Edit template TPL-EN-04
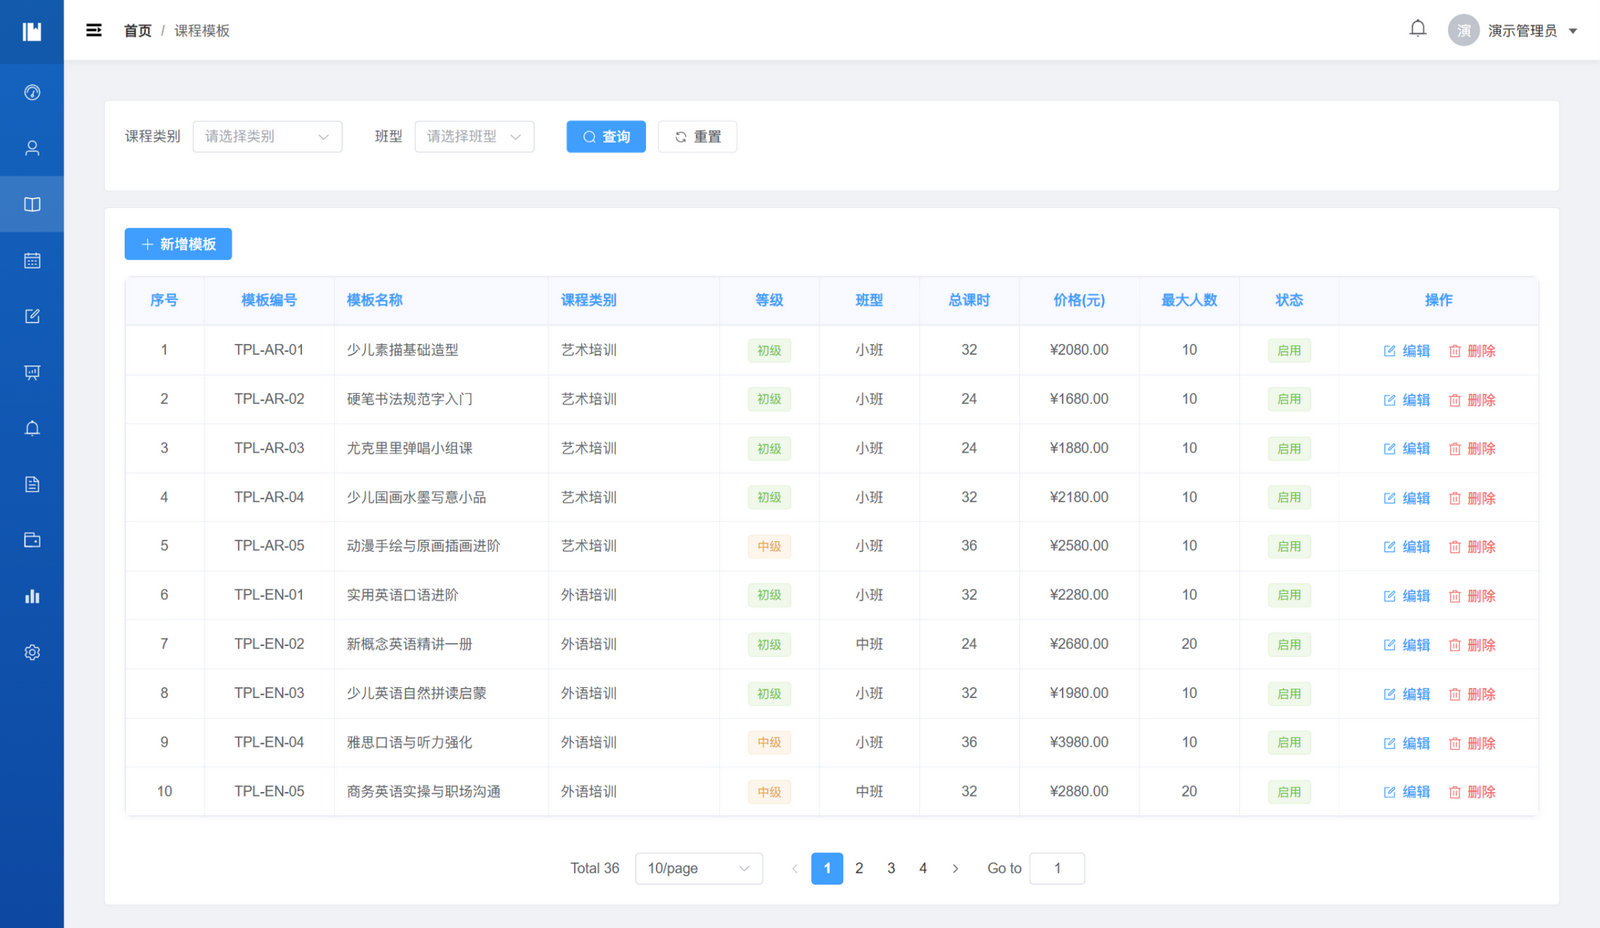 (1407, 743)
